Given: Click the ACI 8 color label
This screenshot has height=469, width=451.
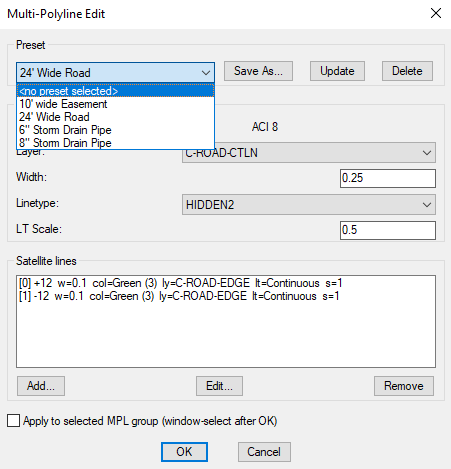Looking at the screenshot, I should tap(265, 127).
